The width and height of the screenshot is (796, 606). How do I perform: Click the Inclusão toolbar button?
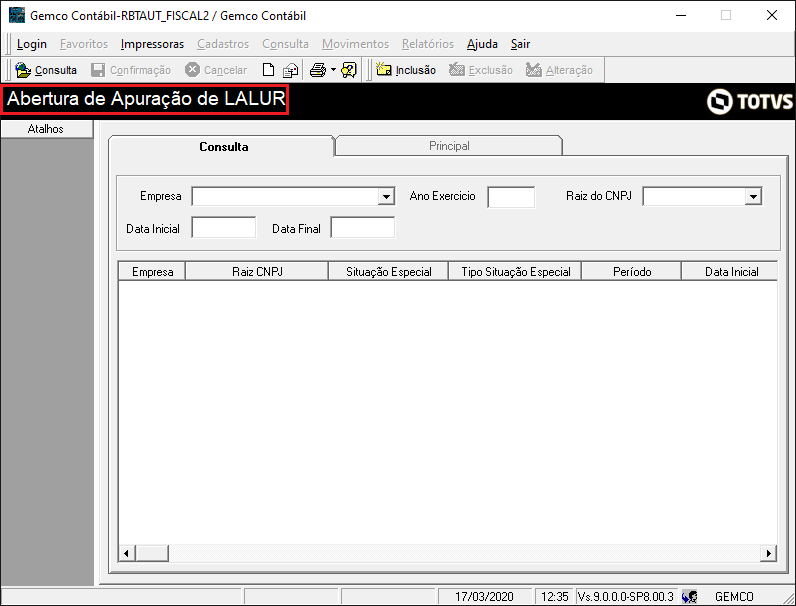(x=406, y=70)
